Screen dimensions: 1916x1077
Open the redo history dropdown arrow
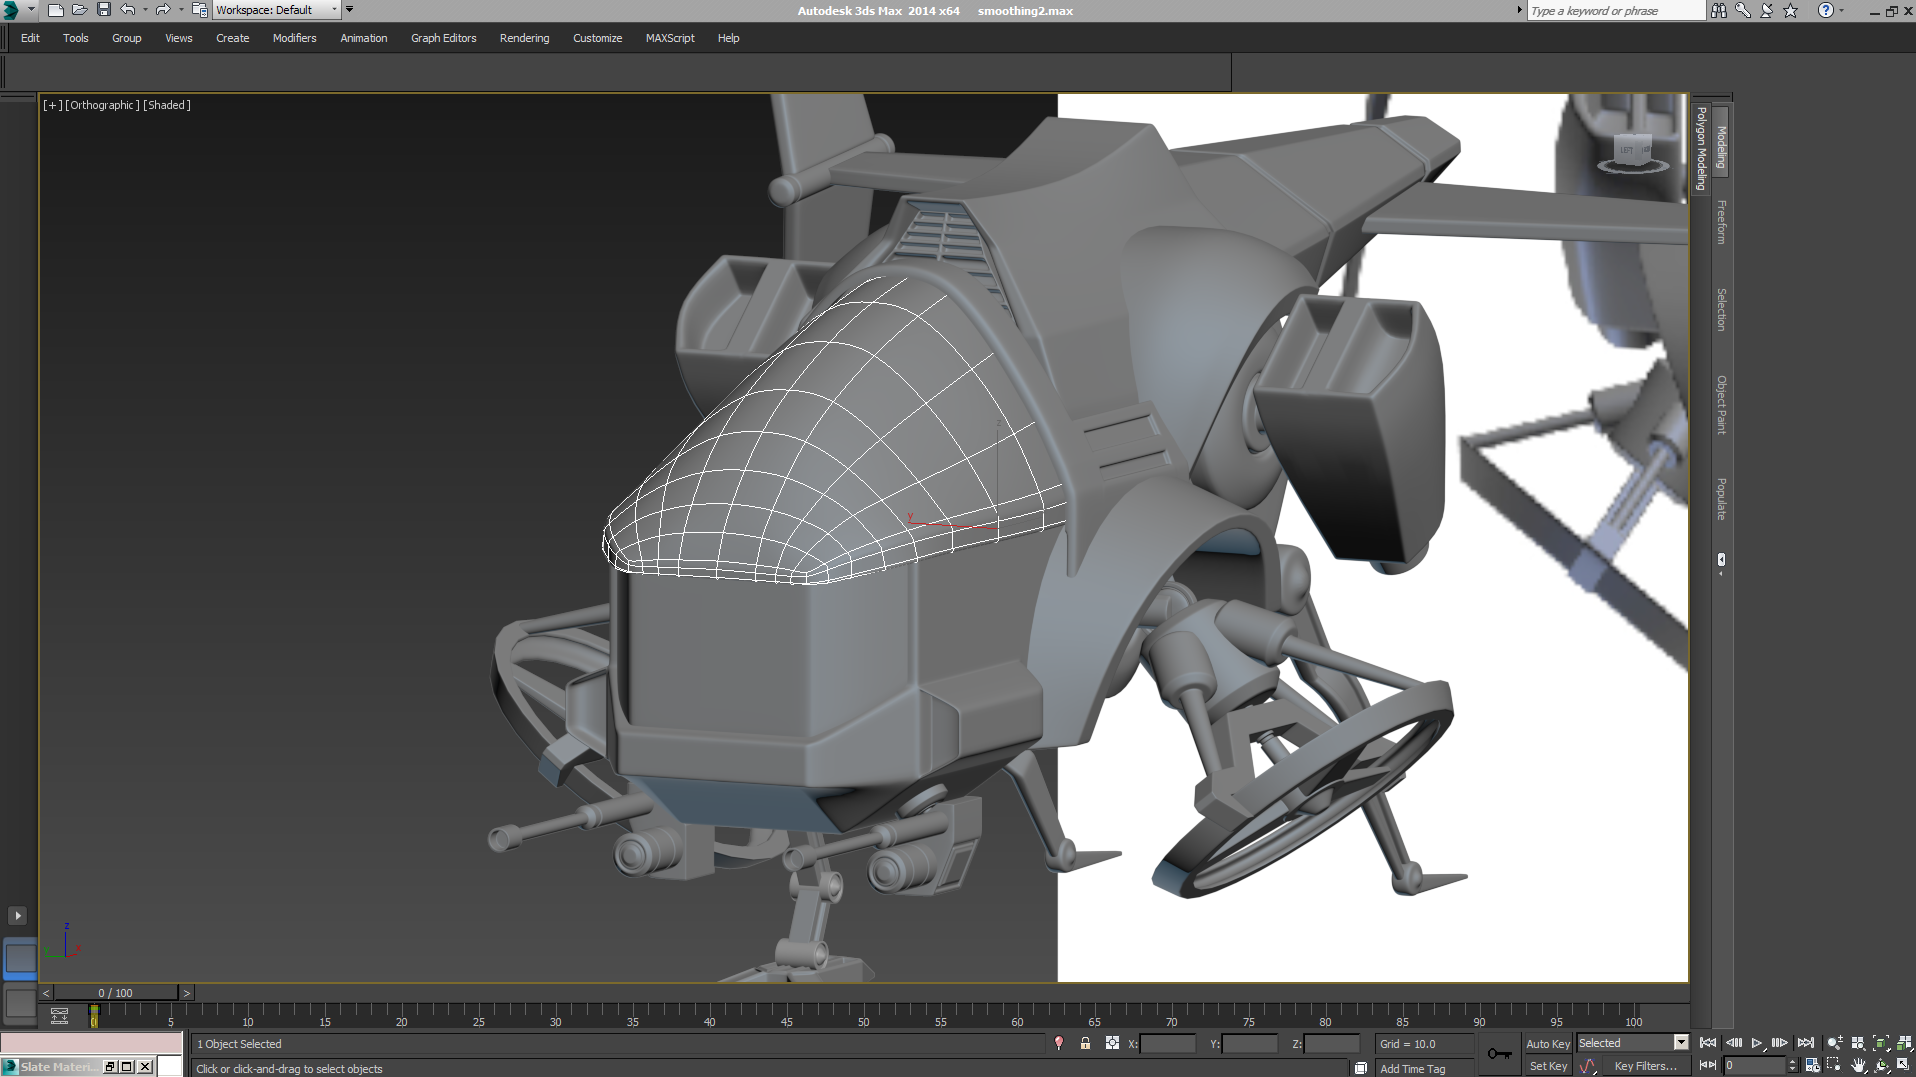click(x=180, y=10)
